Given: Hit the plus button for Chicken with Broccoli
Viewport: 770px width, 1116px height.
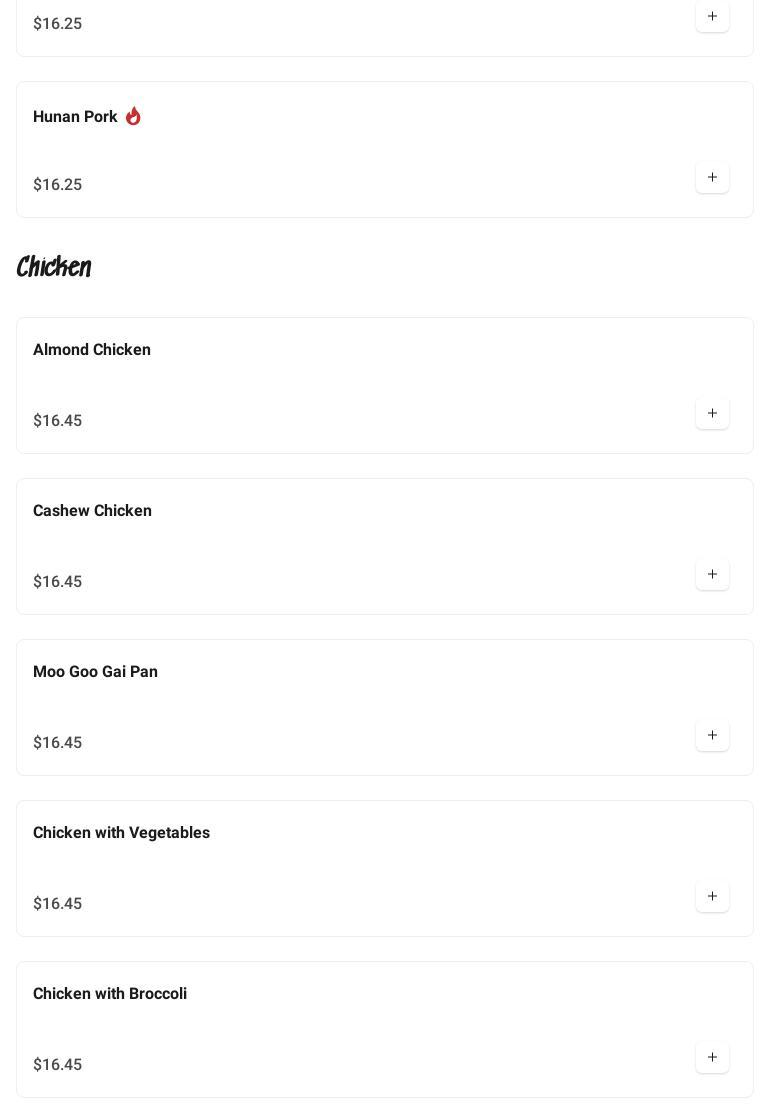Looking at the screenshot, I should click(712, 1058).
